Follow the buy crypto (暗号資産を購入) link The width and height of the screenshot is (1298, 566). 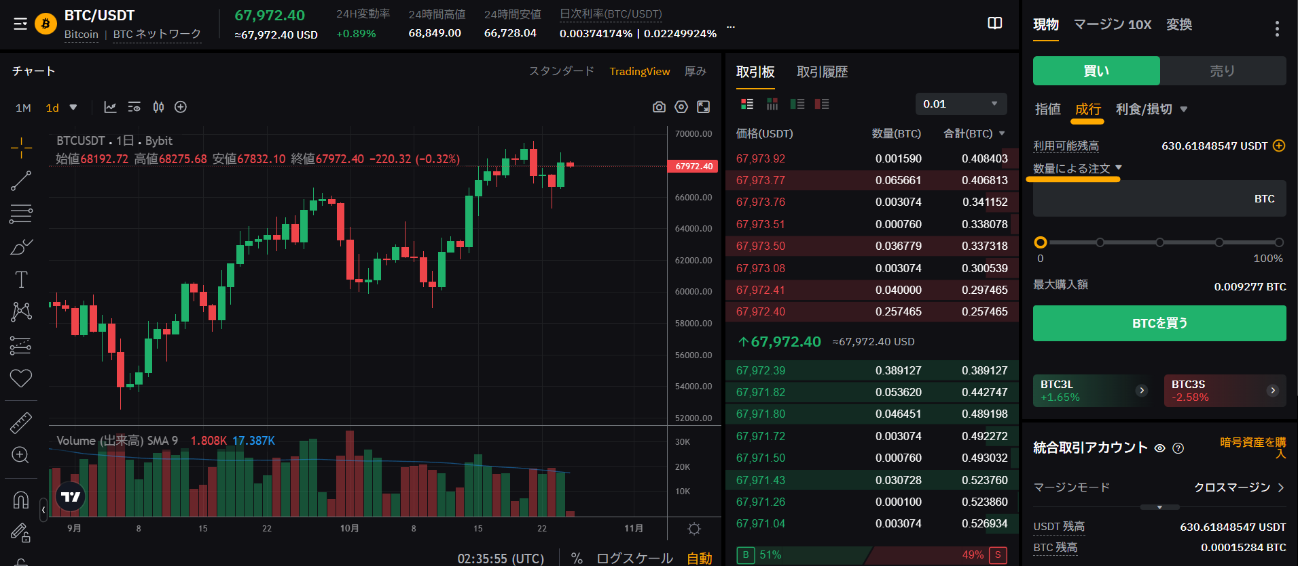(x=1252, y=447)
